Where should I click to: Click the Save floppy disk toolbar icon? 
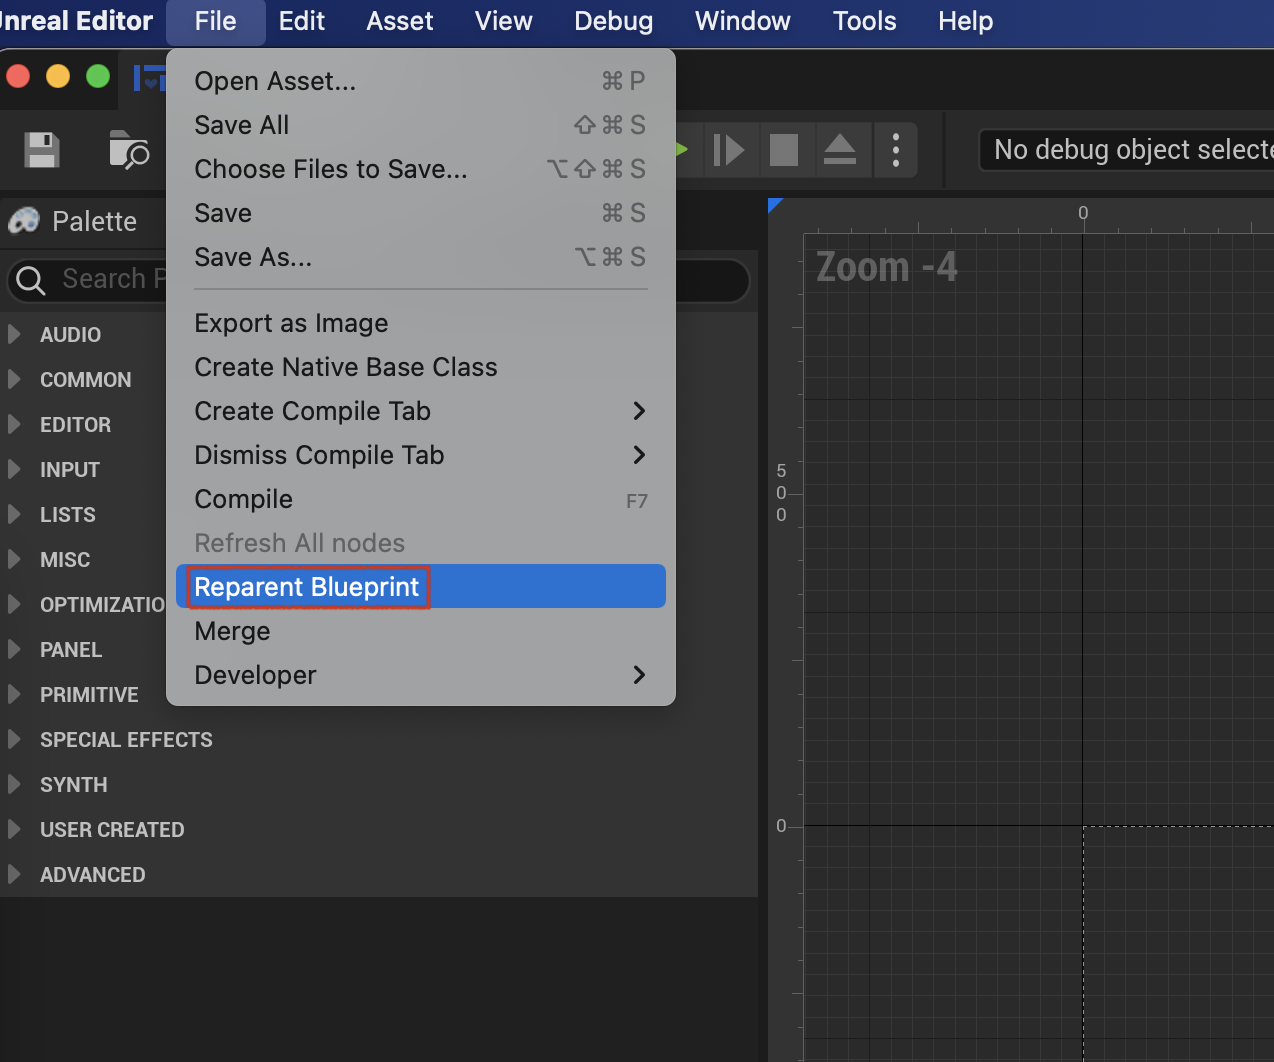42,150
